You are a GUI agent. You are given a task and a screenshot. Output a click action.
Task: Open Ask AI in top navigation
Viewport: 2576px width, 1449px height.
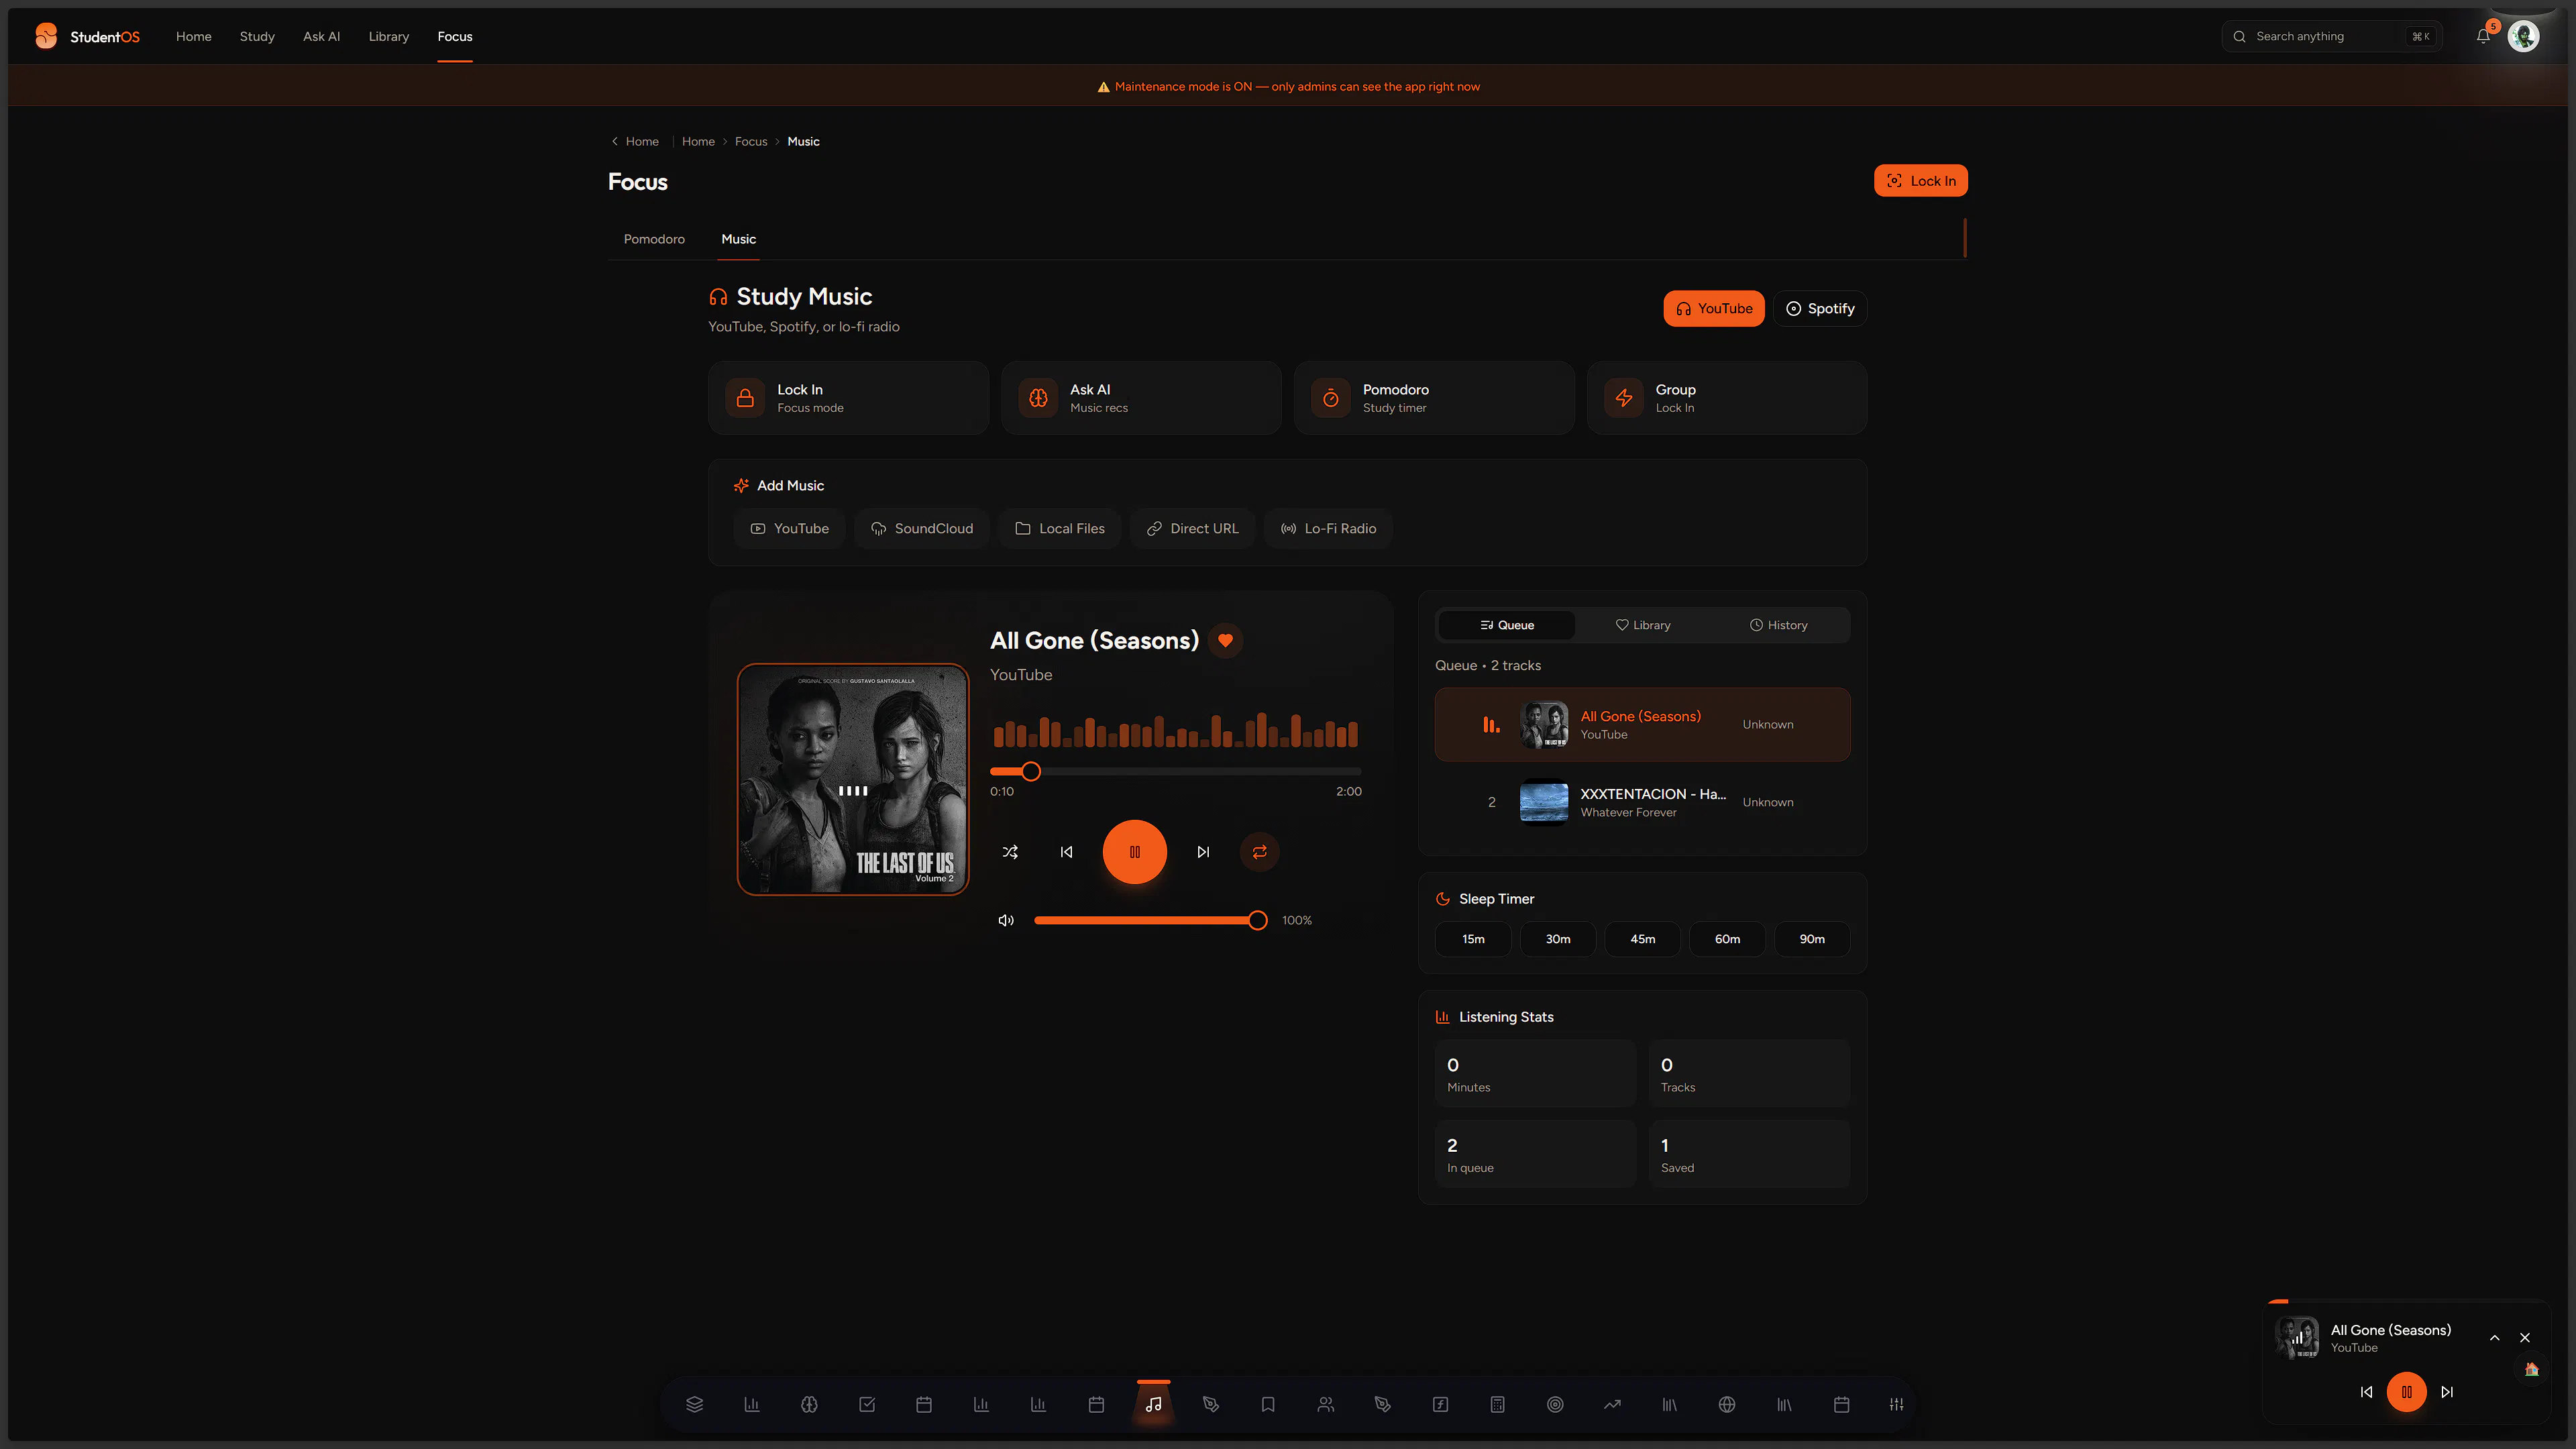point(321,36)
